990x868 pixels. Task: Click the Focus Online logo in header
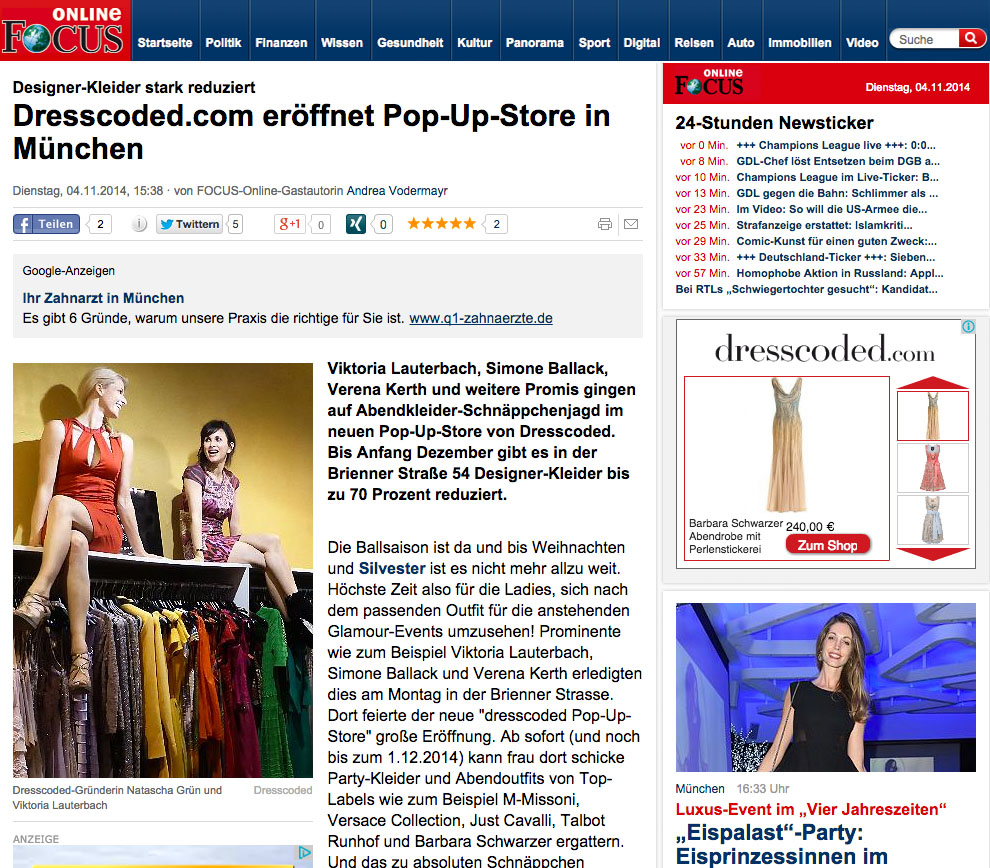pos(63,30)
